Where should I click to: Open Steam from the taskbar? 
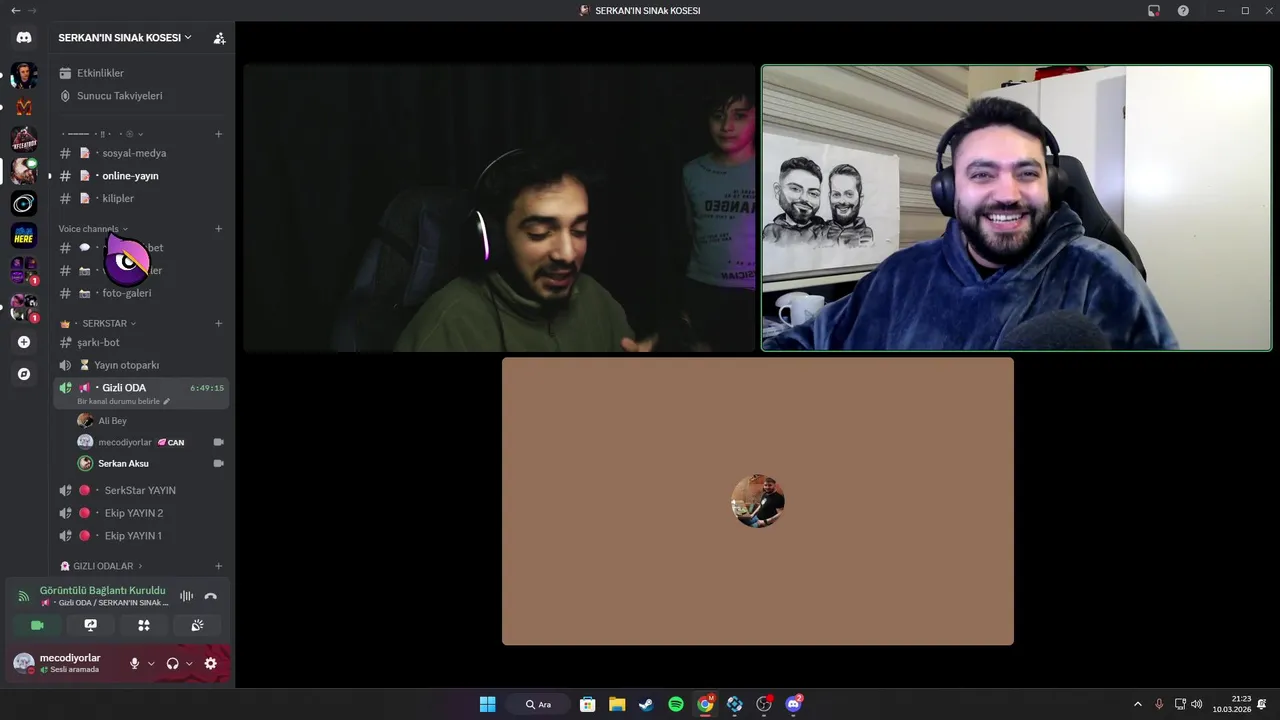click(646, 704)
